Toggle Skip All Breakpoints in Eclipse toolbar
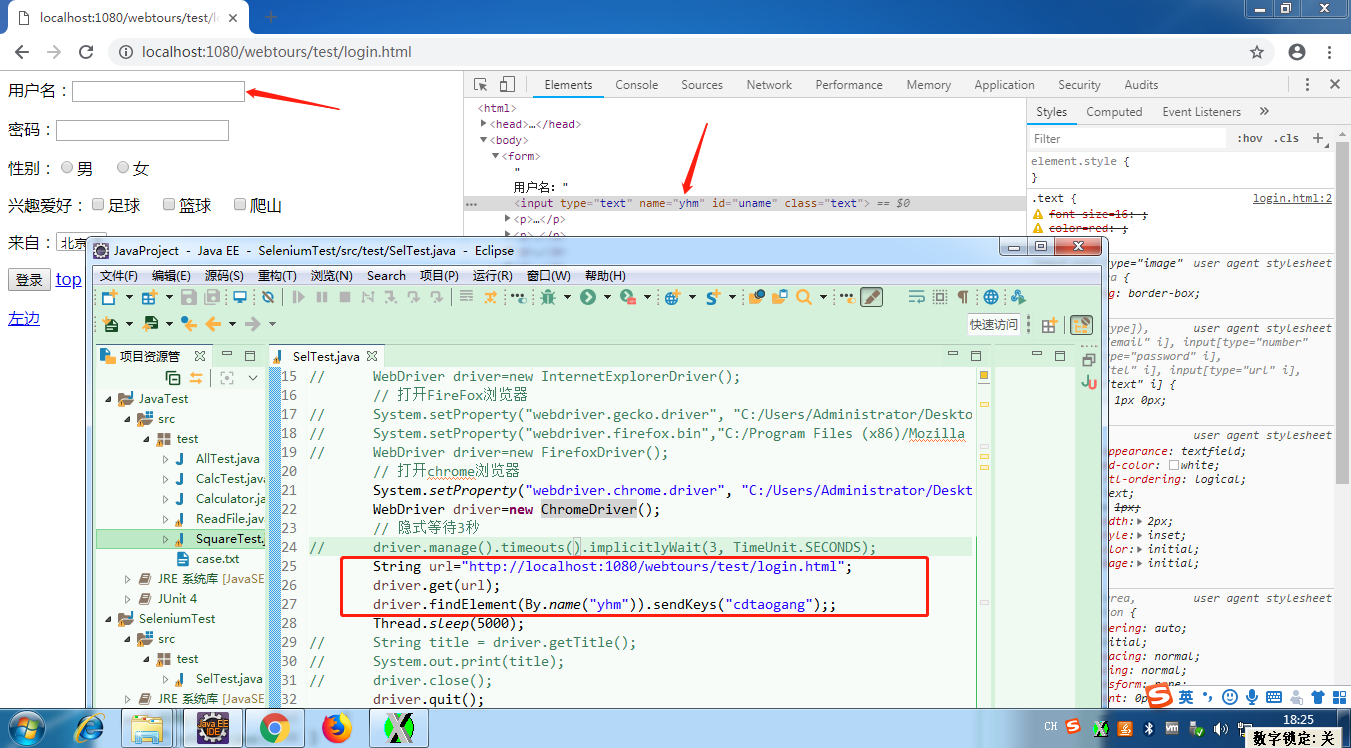 point(267,297)
